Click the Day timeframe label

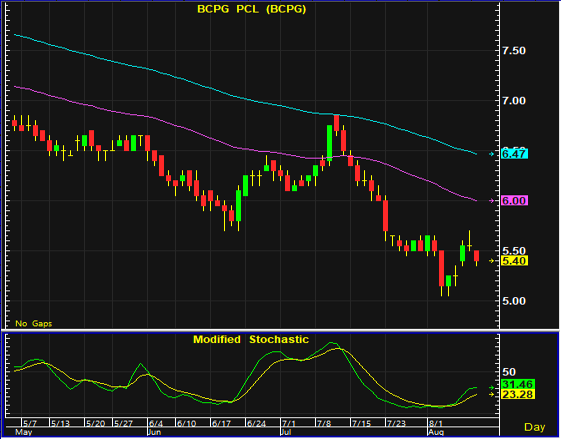point(535,427)
